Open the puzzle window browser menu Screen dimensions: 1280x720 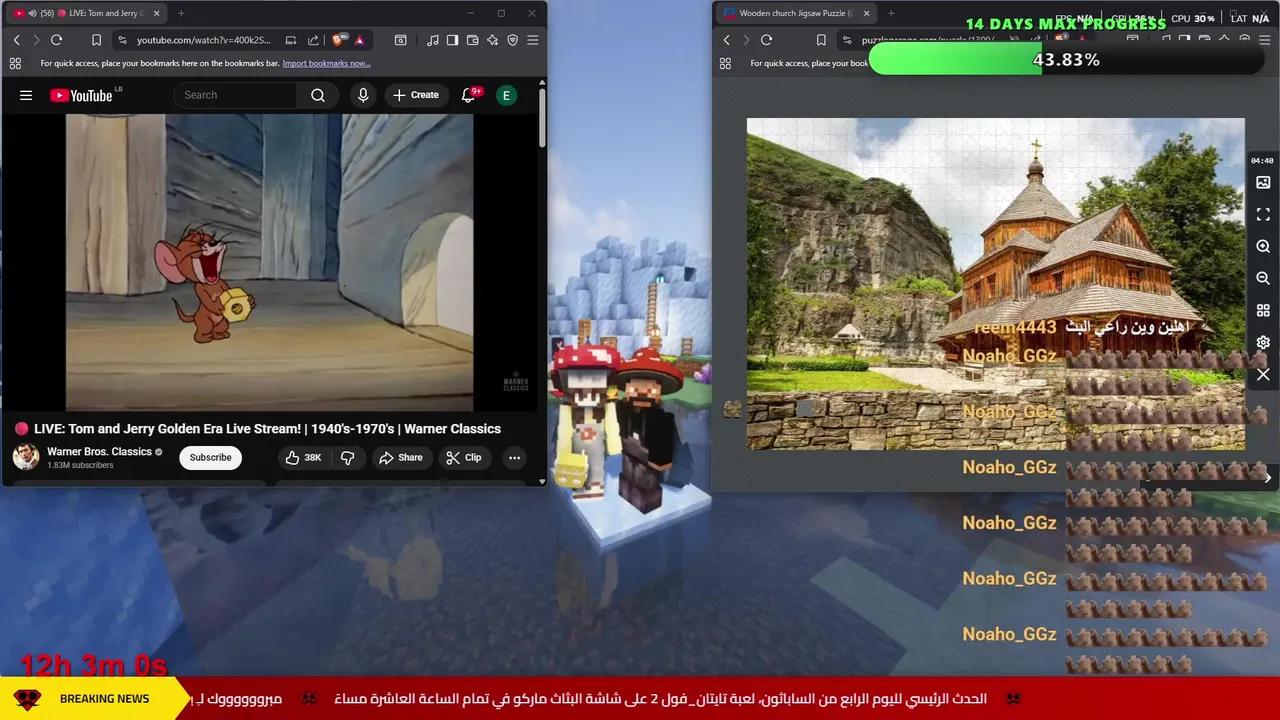1264,40
